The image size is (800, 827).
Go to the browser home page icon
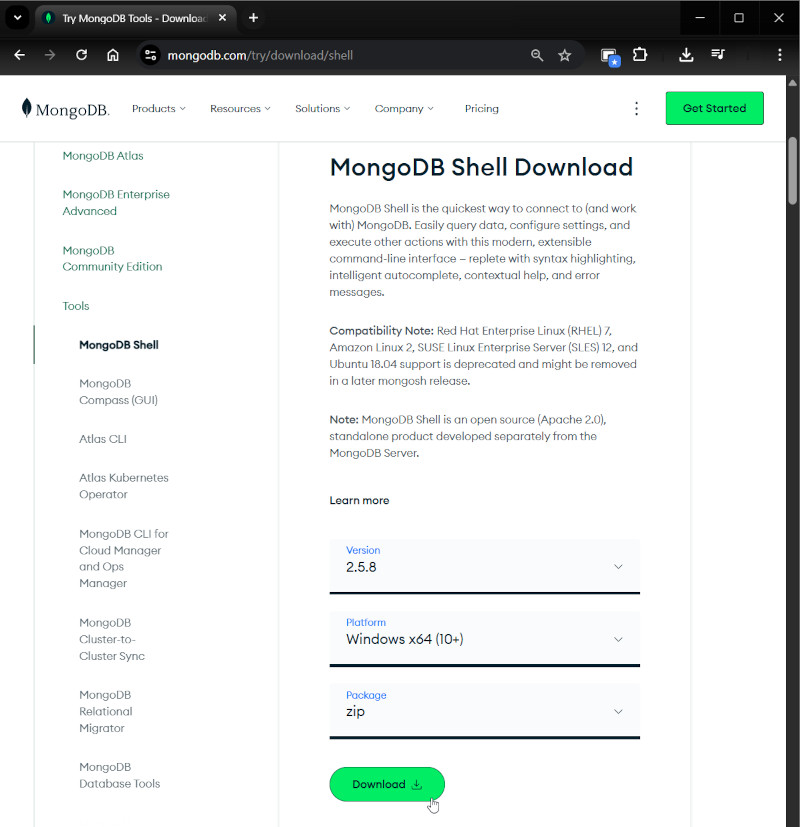[x=113, y=55]
